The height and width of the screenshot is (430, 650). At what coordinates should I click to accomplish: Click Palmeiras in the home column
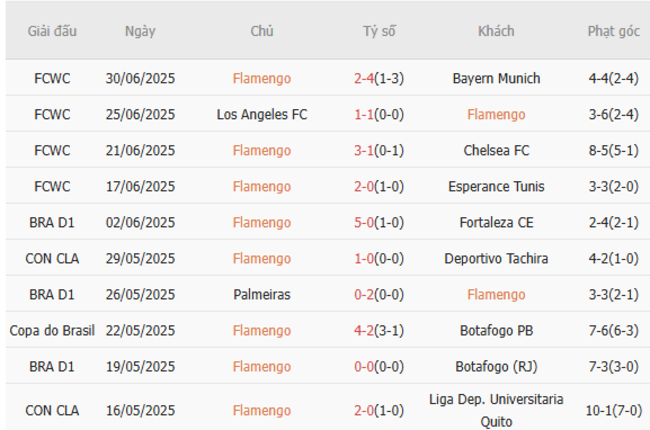261,294
